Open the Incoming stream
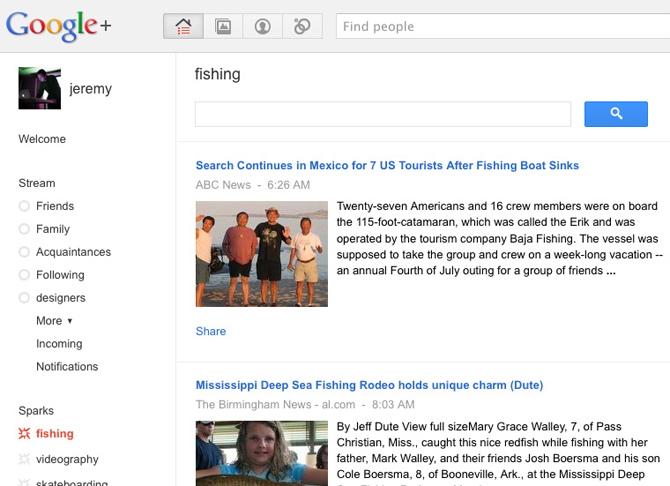Viewport: 670px width, 486px height. click(x=59, y=344)
